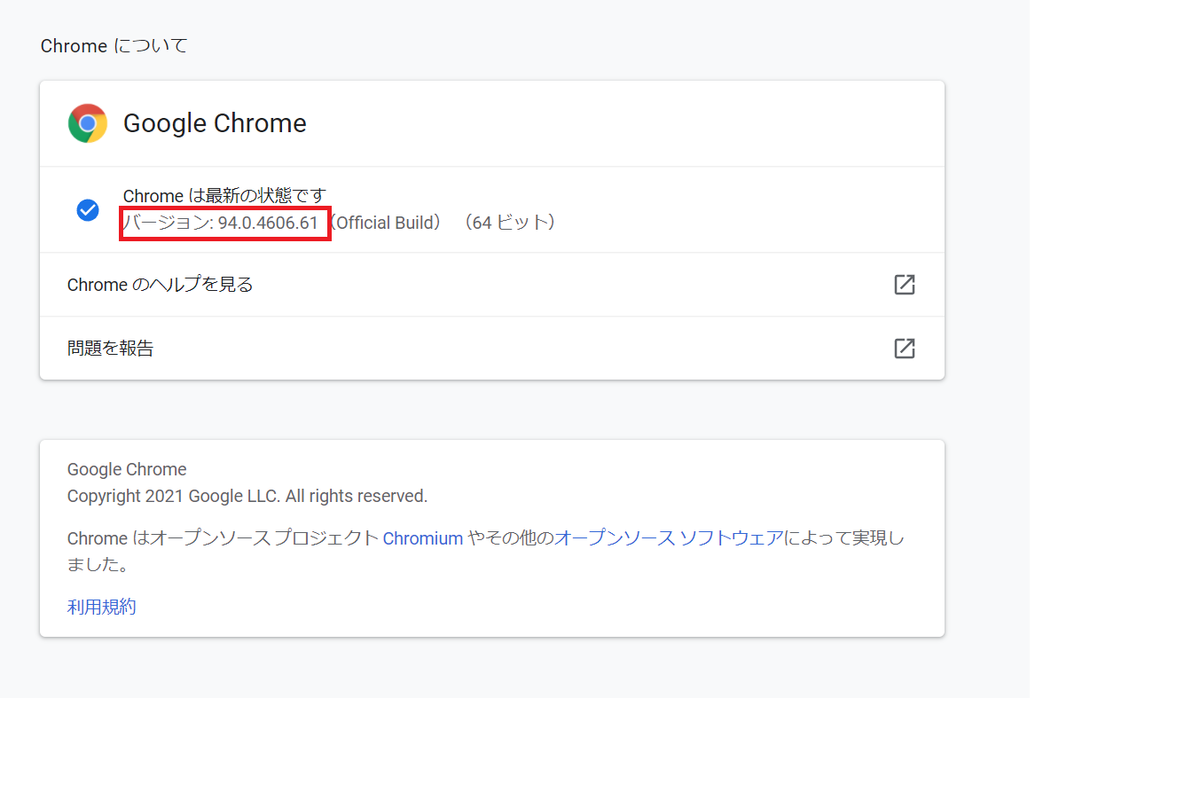The height and width of the screenshot is (800, 1200).
Task: Click the (Official Build) text
Action: (x=385, y=223)
